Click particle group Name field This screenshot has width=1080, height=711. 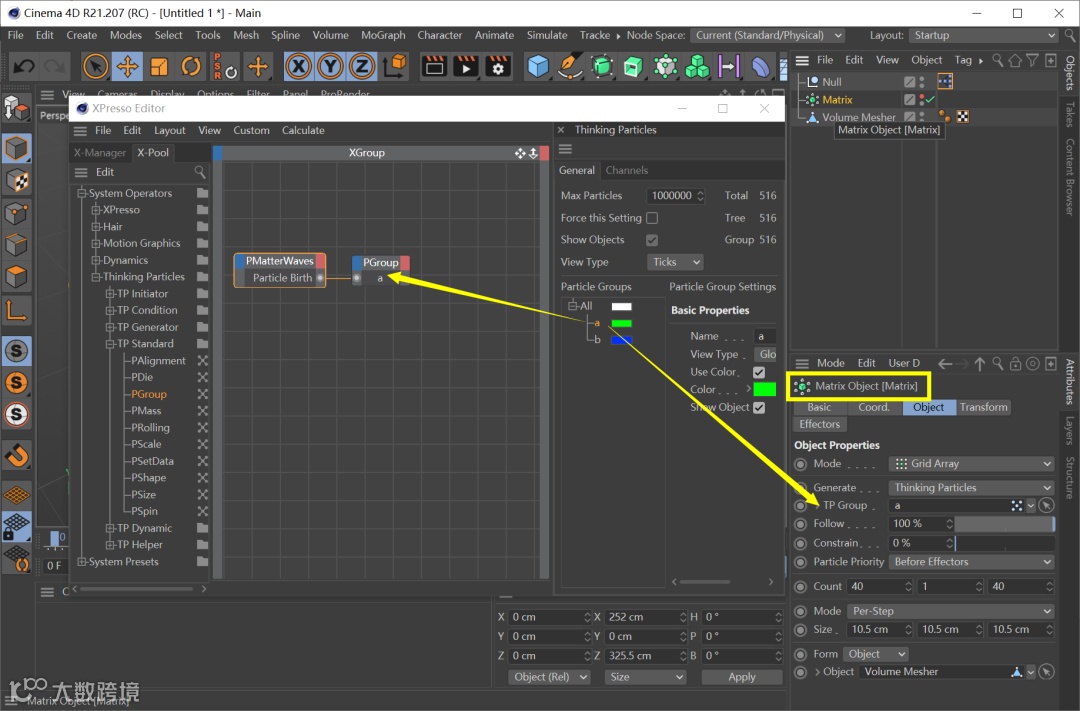pos(765,336)
